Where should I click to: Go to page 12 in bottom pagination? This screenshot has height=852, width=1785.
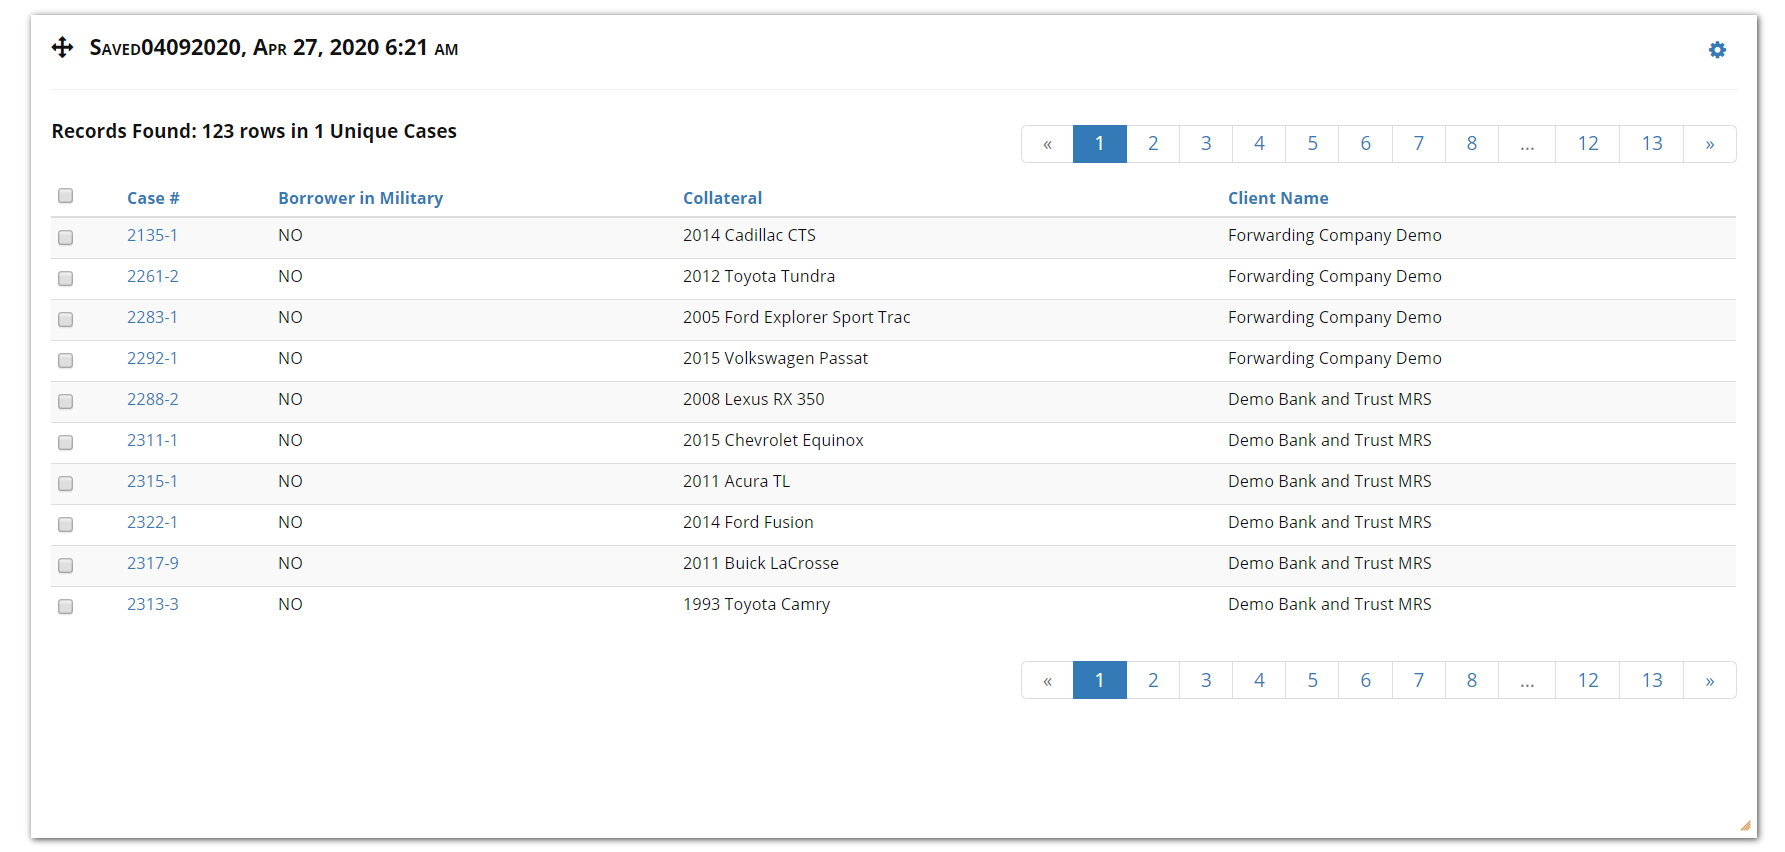(x=1587, y=680)
